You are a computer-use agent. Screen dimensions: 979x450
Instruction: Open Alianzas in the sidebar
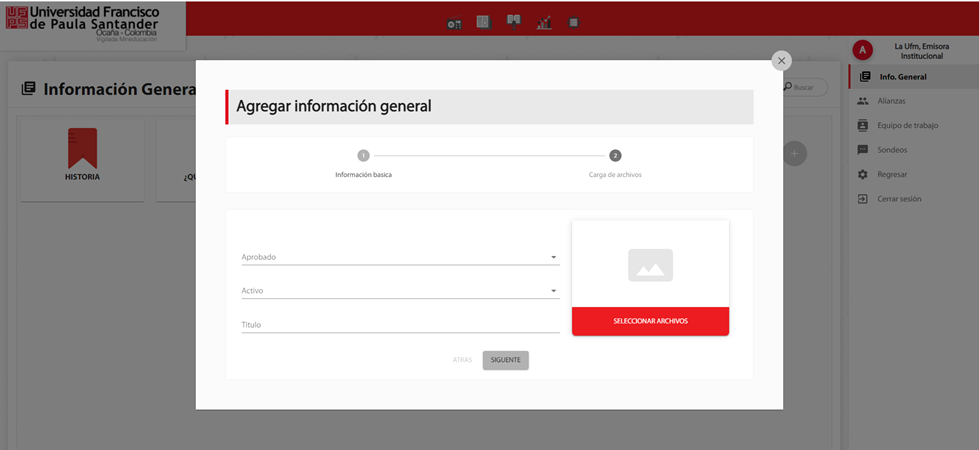[x=893, y=101]
